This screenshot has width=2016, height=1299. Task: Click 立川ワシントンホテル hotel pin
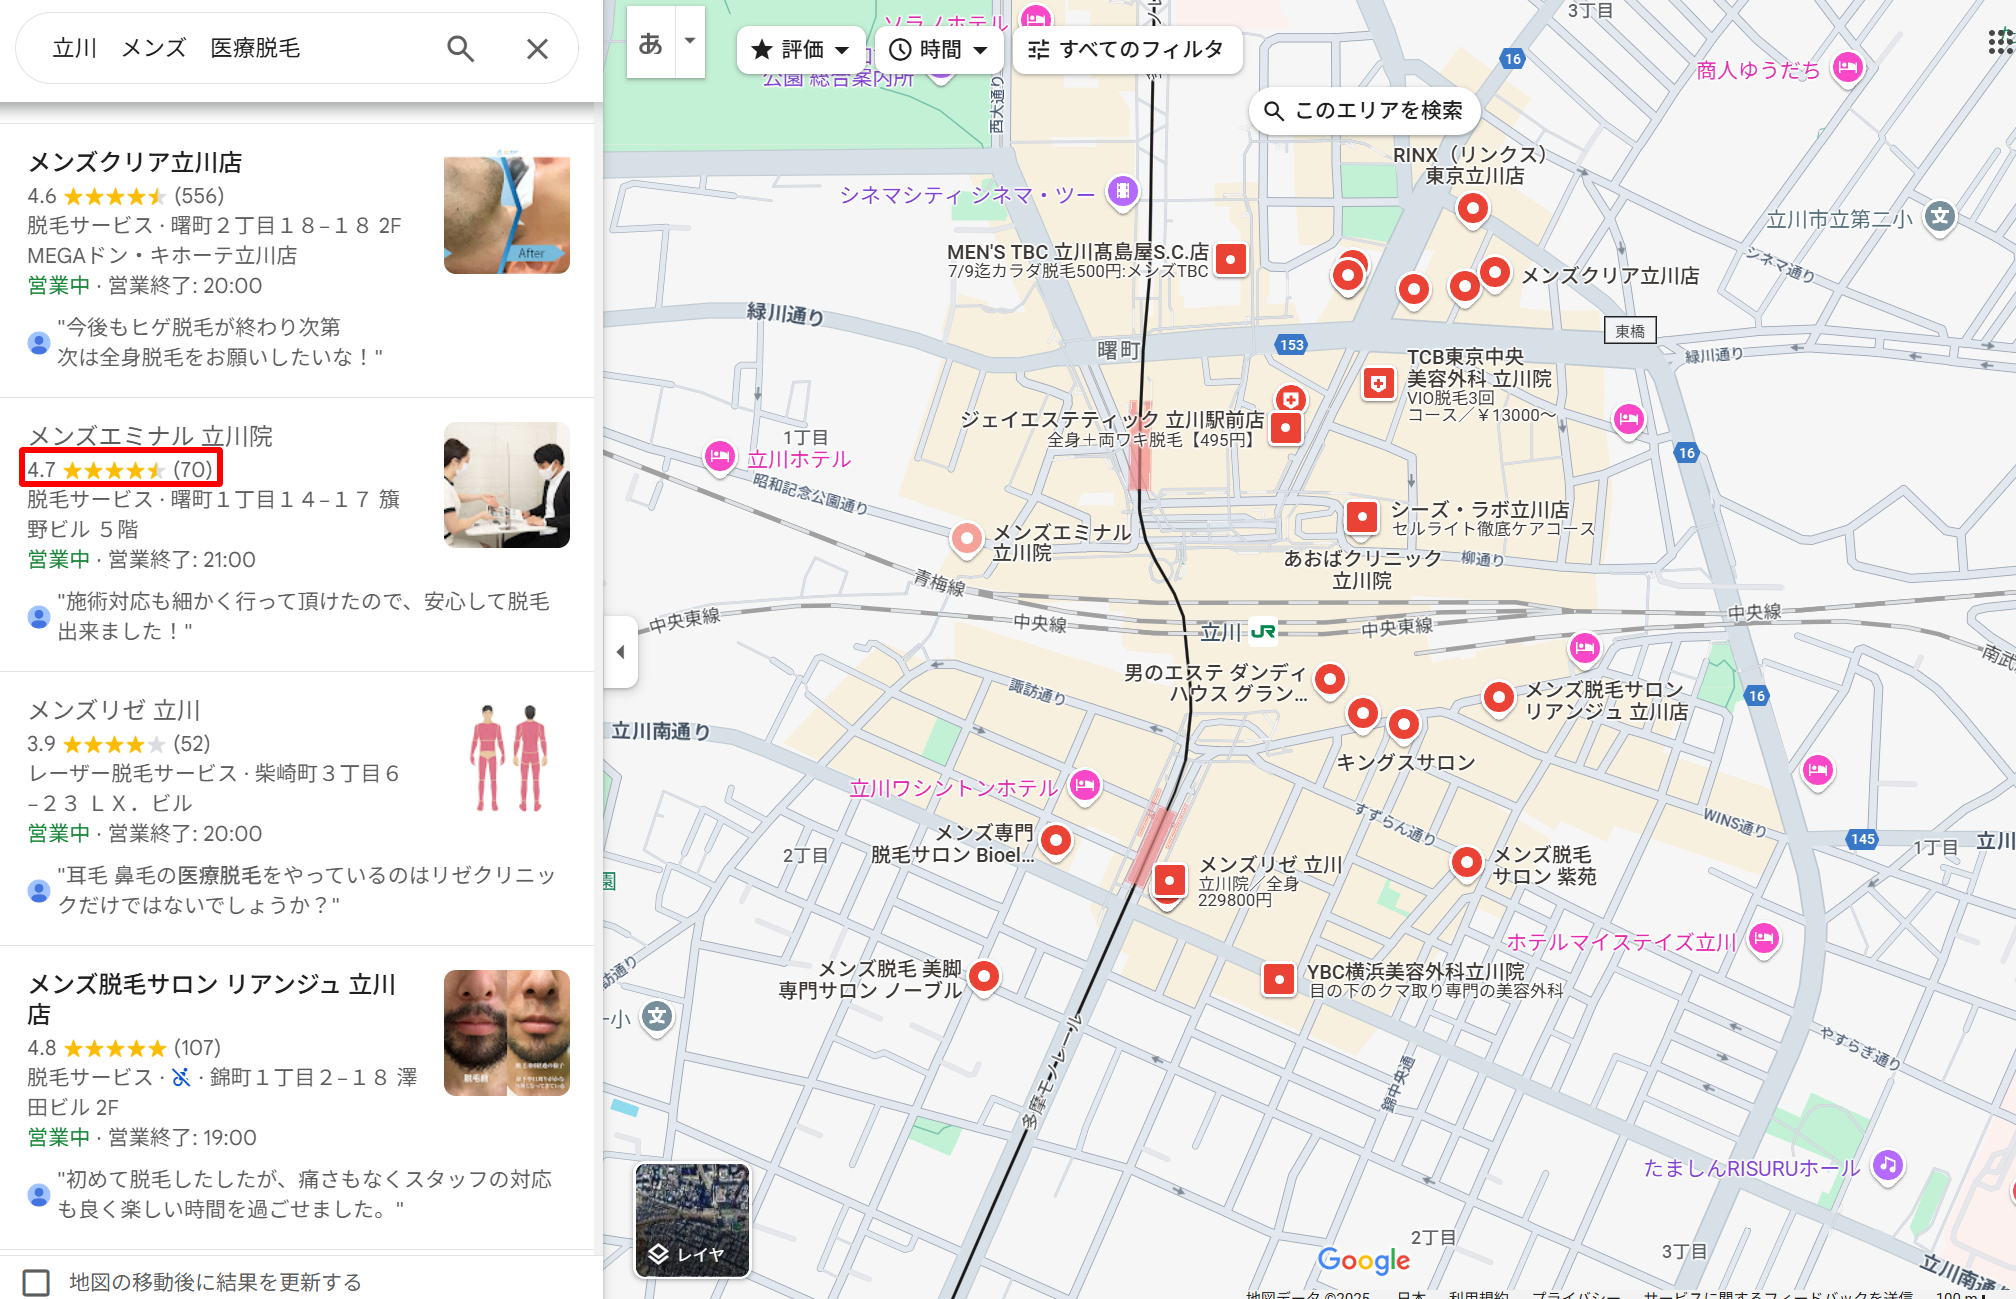[x=1085, y=786]
